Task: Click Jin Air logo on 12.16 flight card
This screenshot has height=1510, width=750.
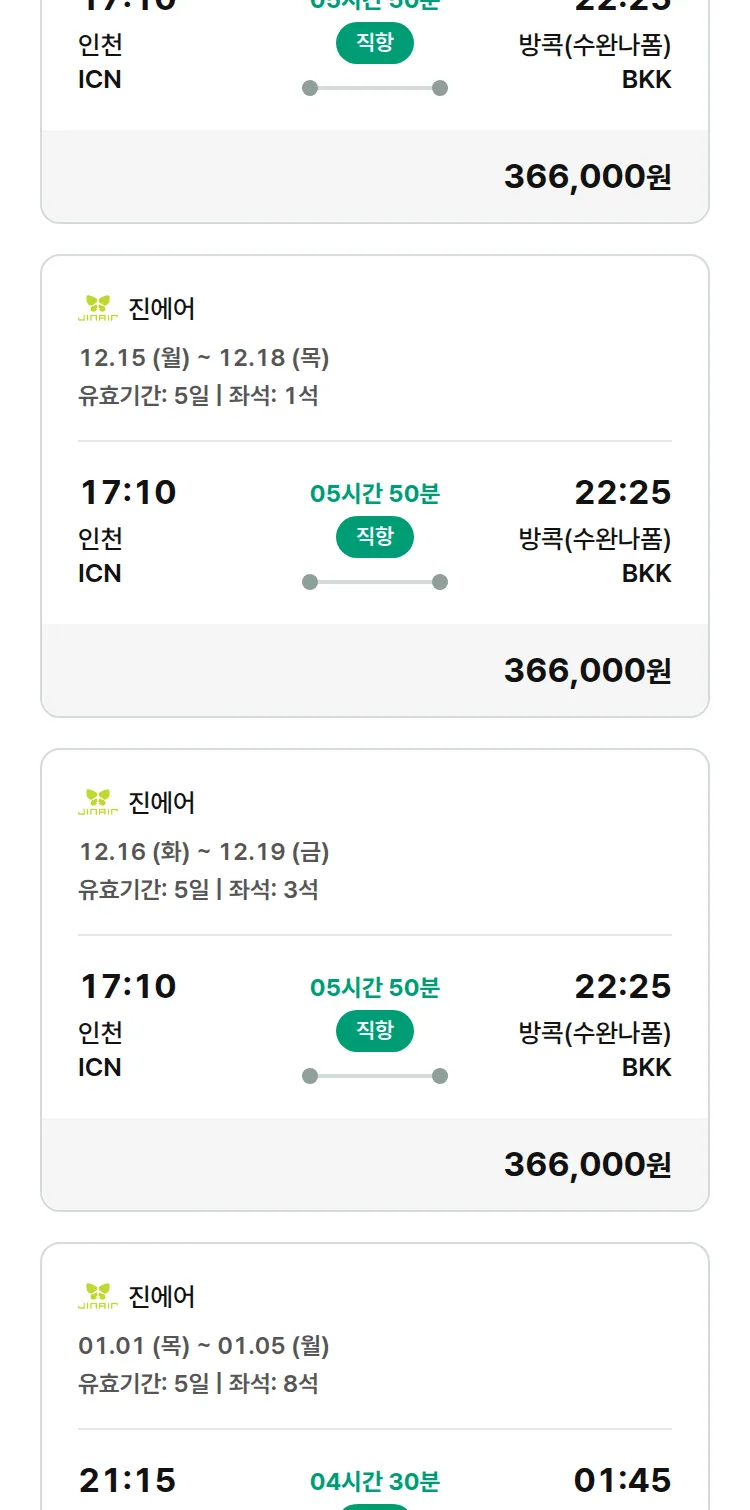Action: [98, 802]
